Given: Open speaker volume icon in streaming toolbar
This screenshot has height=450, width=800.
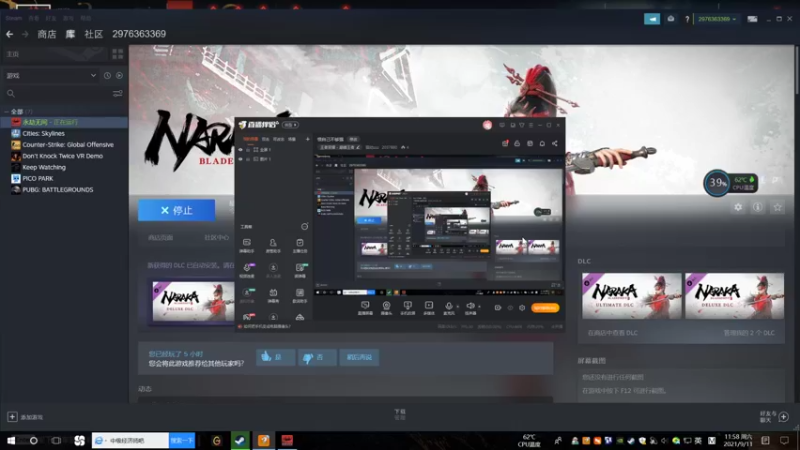Looking at the screenshot, I should [470, 308].
